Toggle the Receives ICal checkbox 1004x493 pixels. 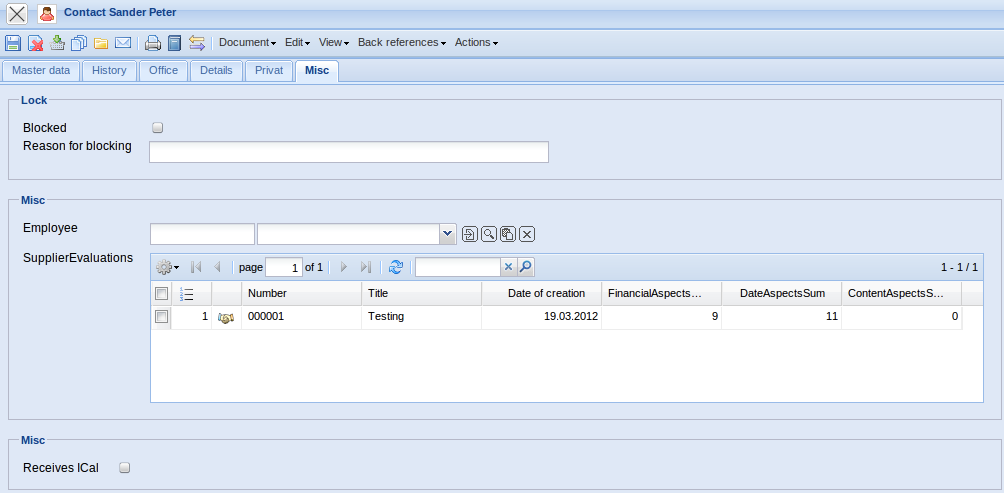(x=125, y=467)
